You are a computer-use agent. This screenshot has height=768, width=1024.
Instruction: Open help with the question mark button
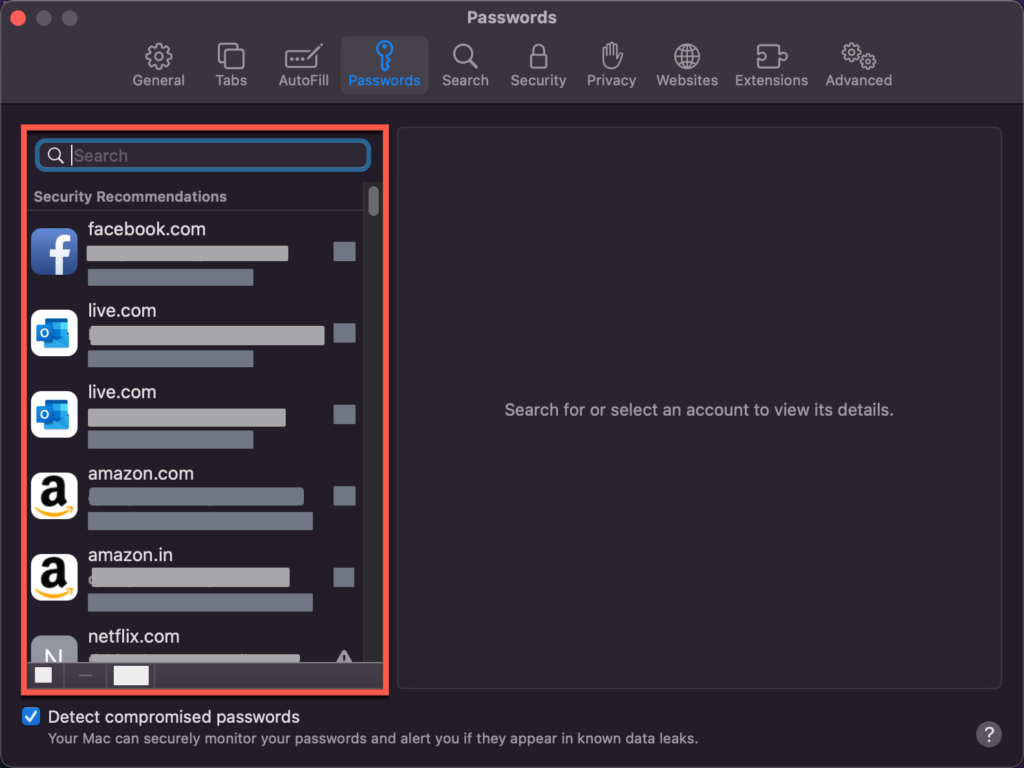pos(989,734)
